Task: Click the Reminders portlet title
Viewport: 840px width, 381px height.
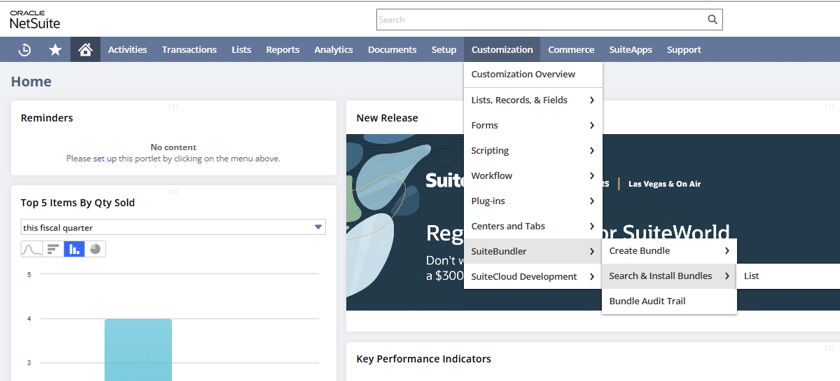Action: click(47, 118)
